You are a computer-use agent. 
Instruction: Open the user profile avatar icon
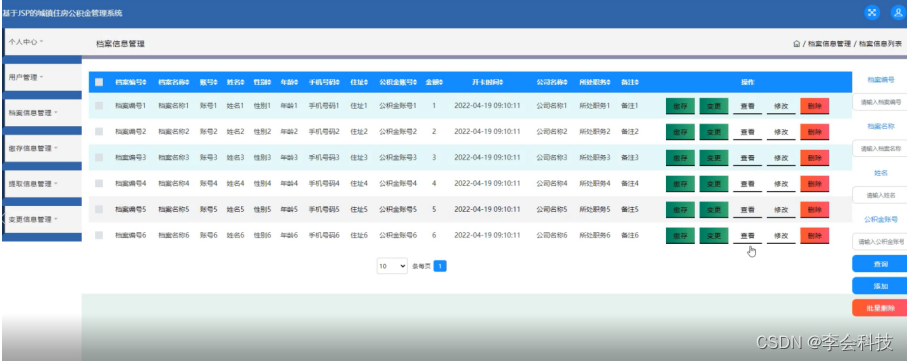click(898, 13)
